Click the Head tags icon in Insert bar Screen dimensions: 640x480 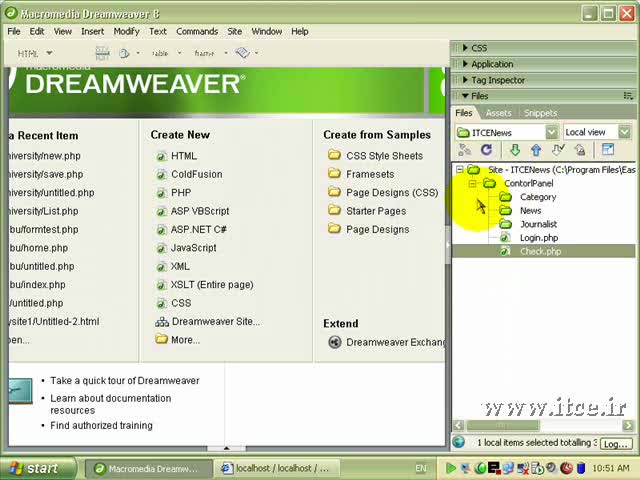click(124, 53)
